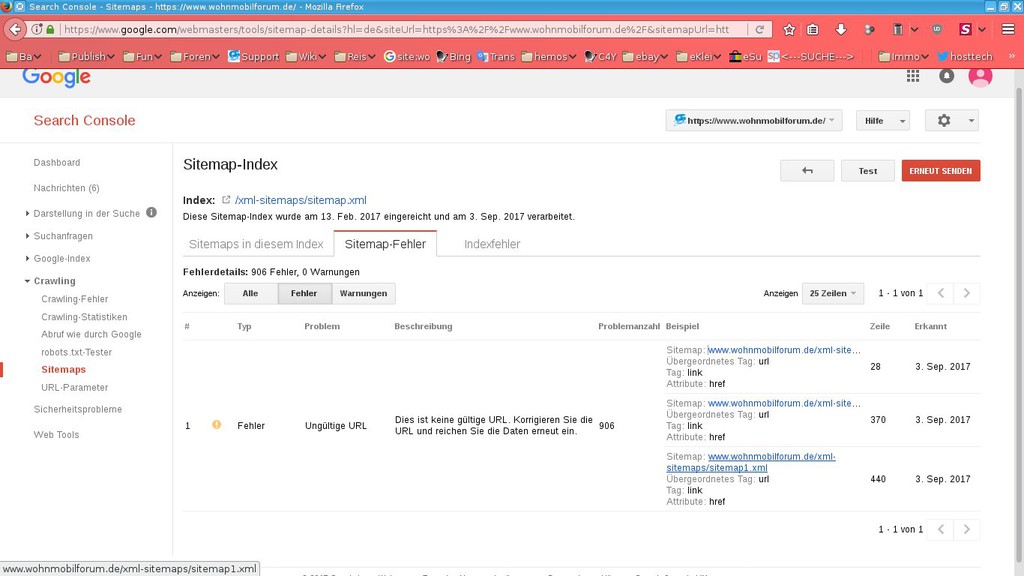The image size is (1024, 576).
Task: Open Crawling-Statistiken in the sidebar
Action: tap(84, 317)
